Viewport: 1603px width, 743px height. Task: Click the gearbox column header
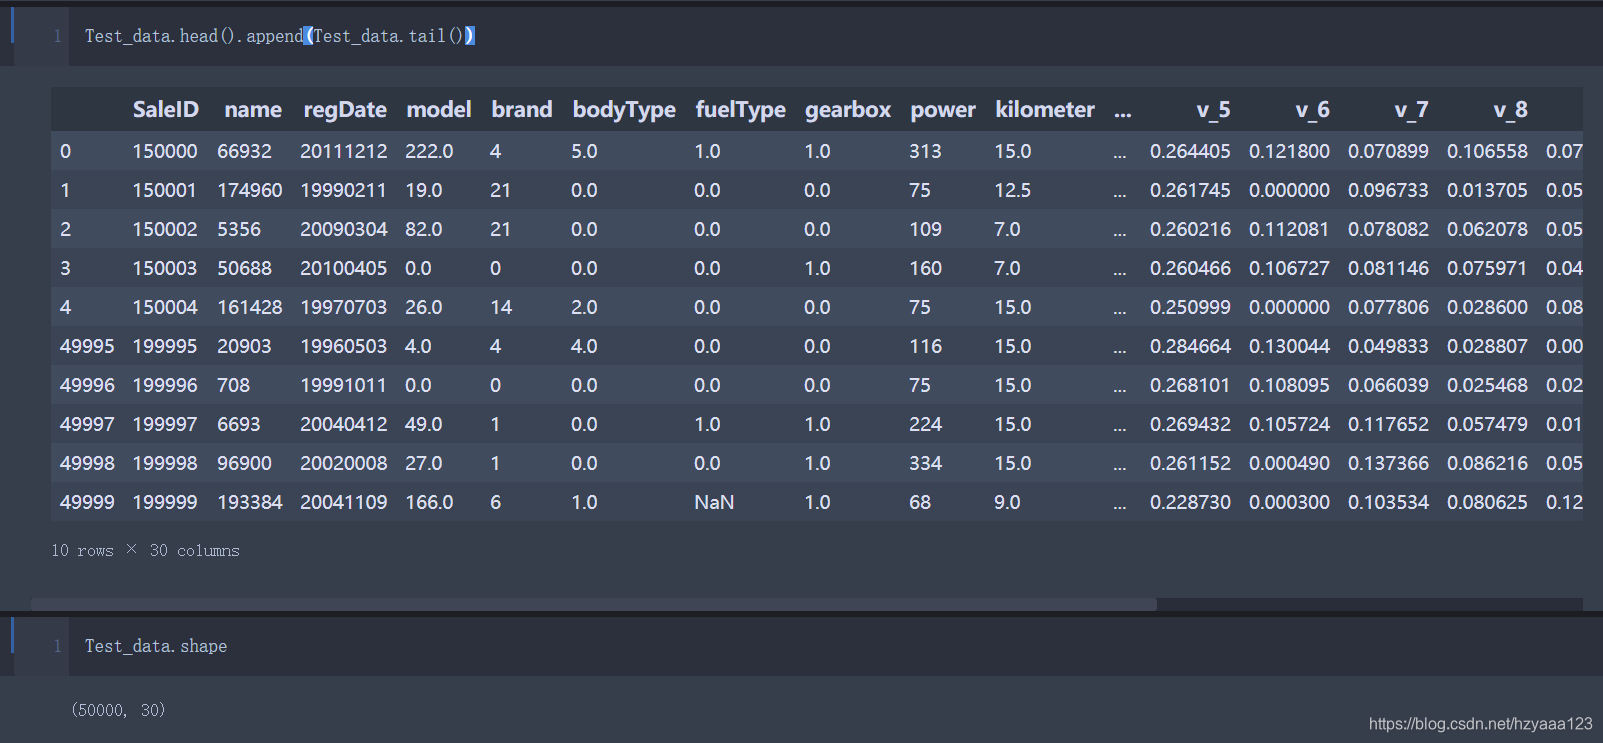(848, 110)
